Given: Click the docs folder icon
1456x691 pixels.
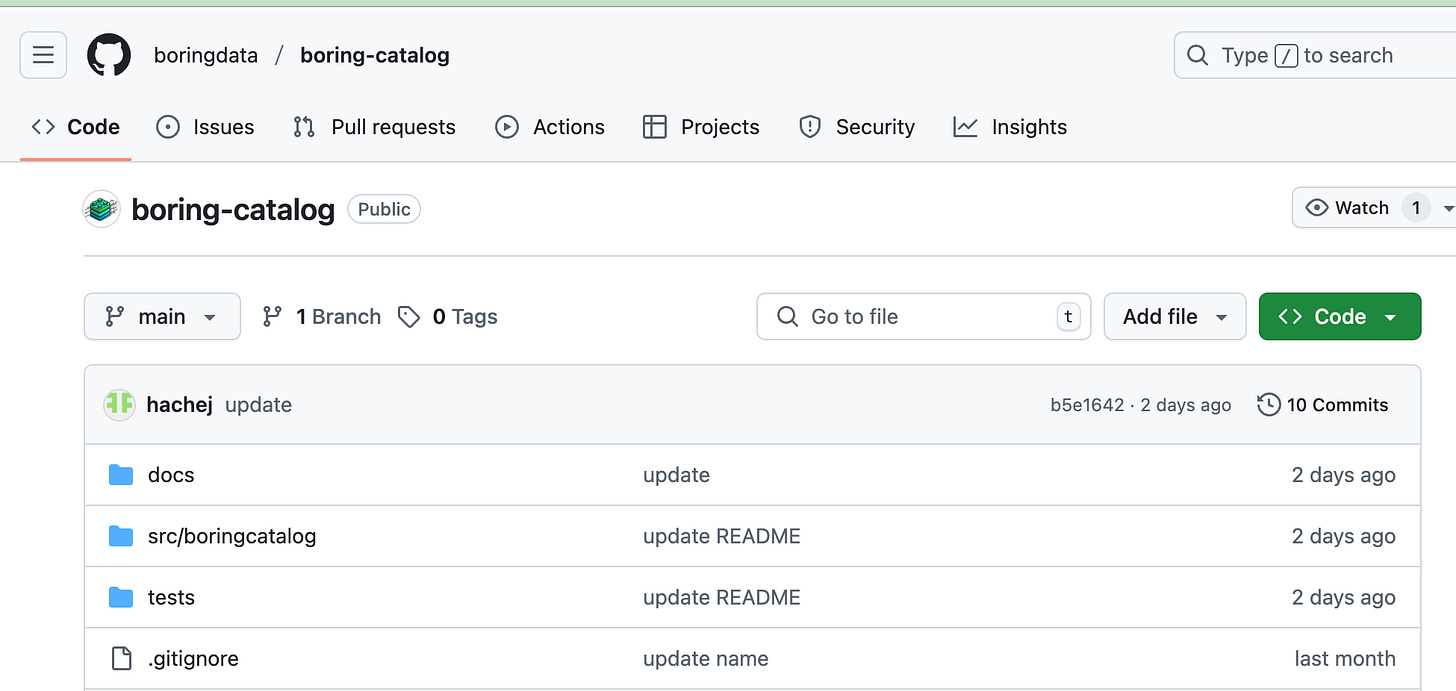Looking at the screenshot, I should coord(121,474).
